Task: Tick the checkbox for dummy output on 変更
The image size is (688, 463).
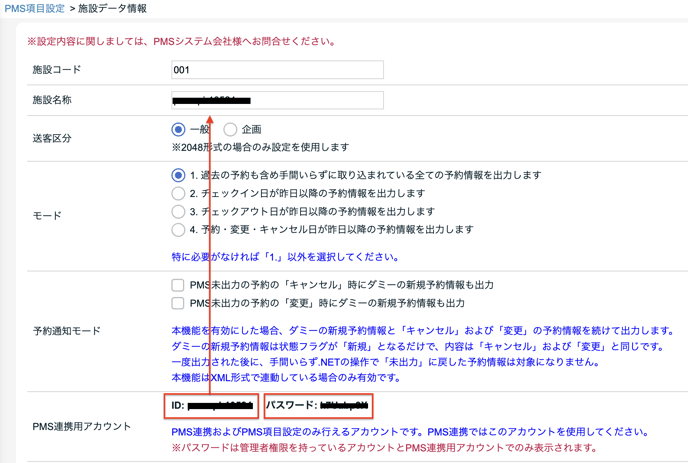Action: (x=178, y=303)
